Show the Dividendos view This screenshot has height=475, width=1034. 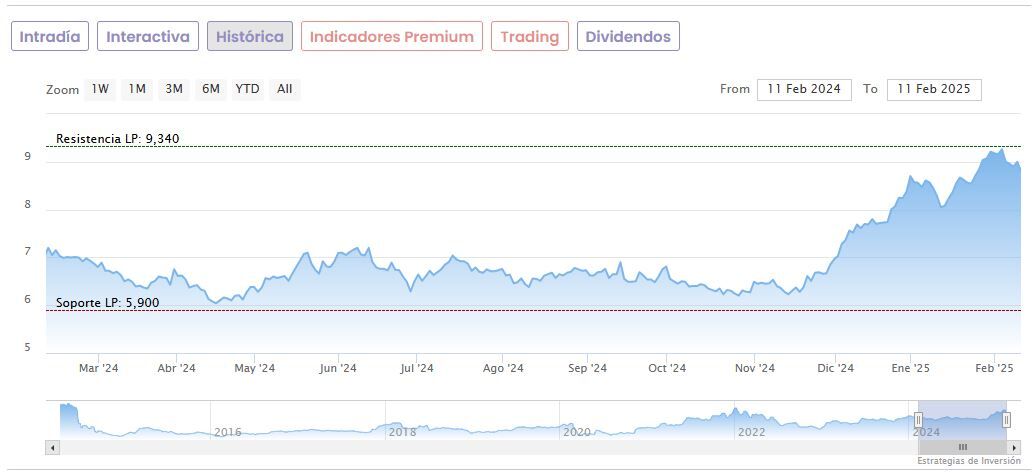click(x=628, y=37)
